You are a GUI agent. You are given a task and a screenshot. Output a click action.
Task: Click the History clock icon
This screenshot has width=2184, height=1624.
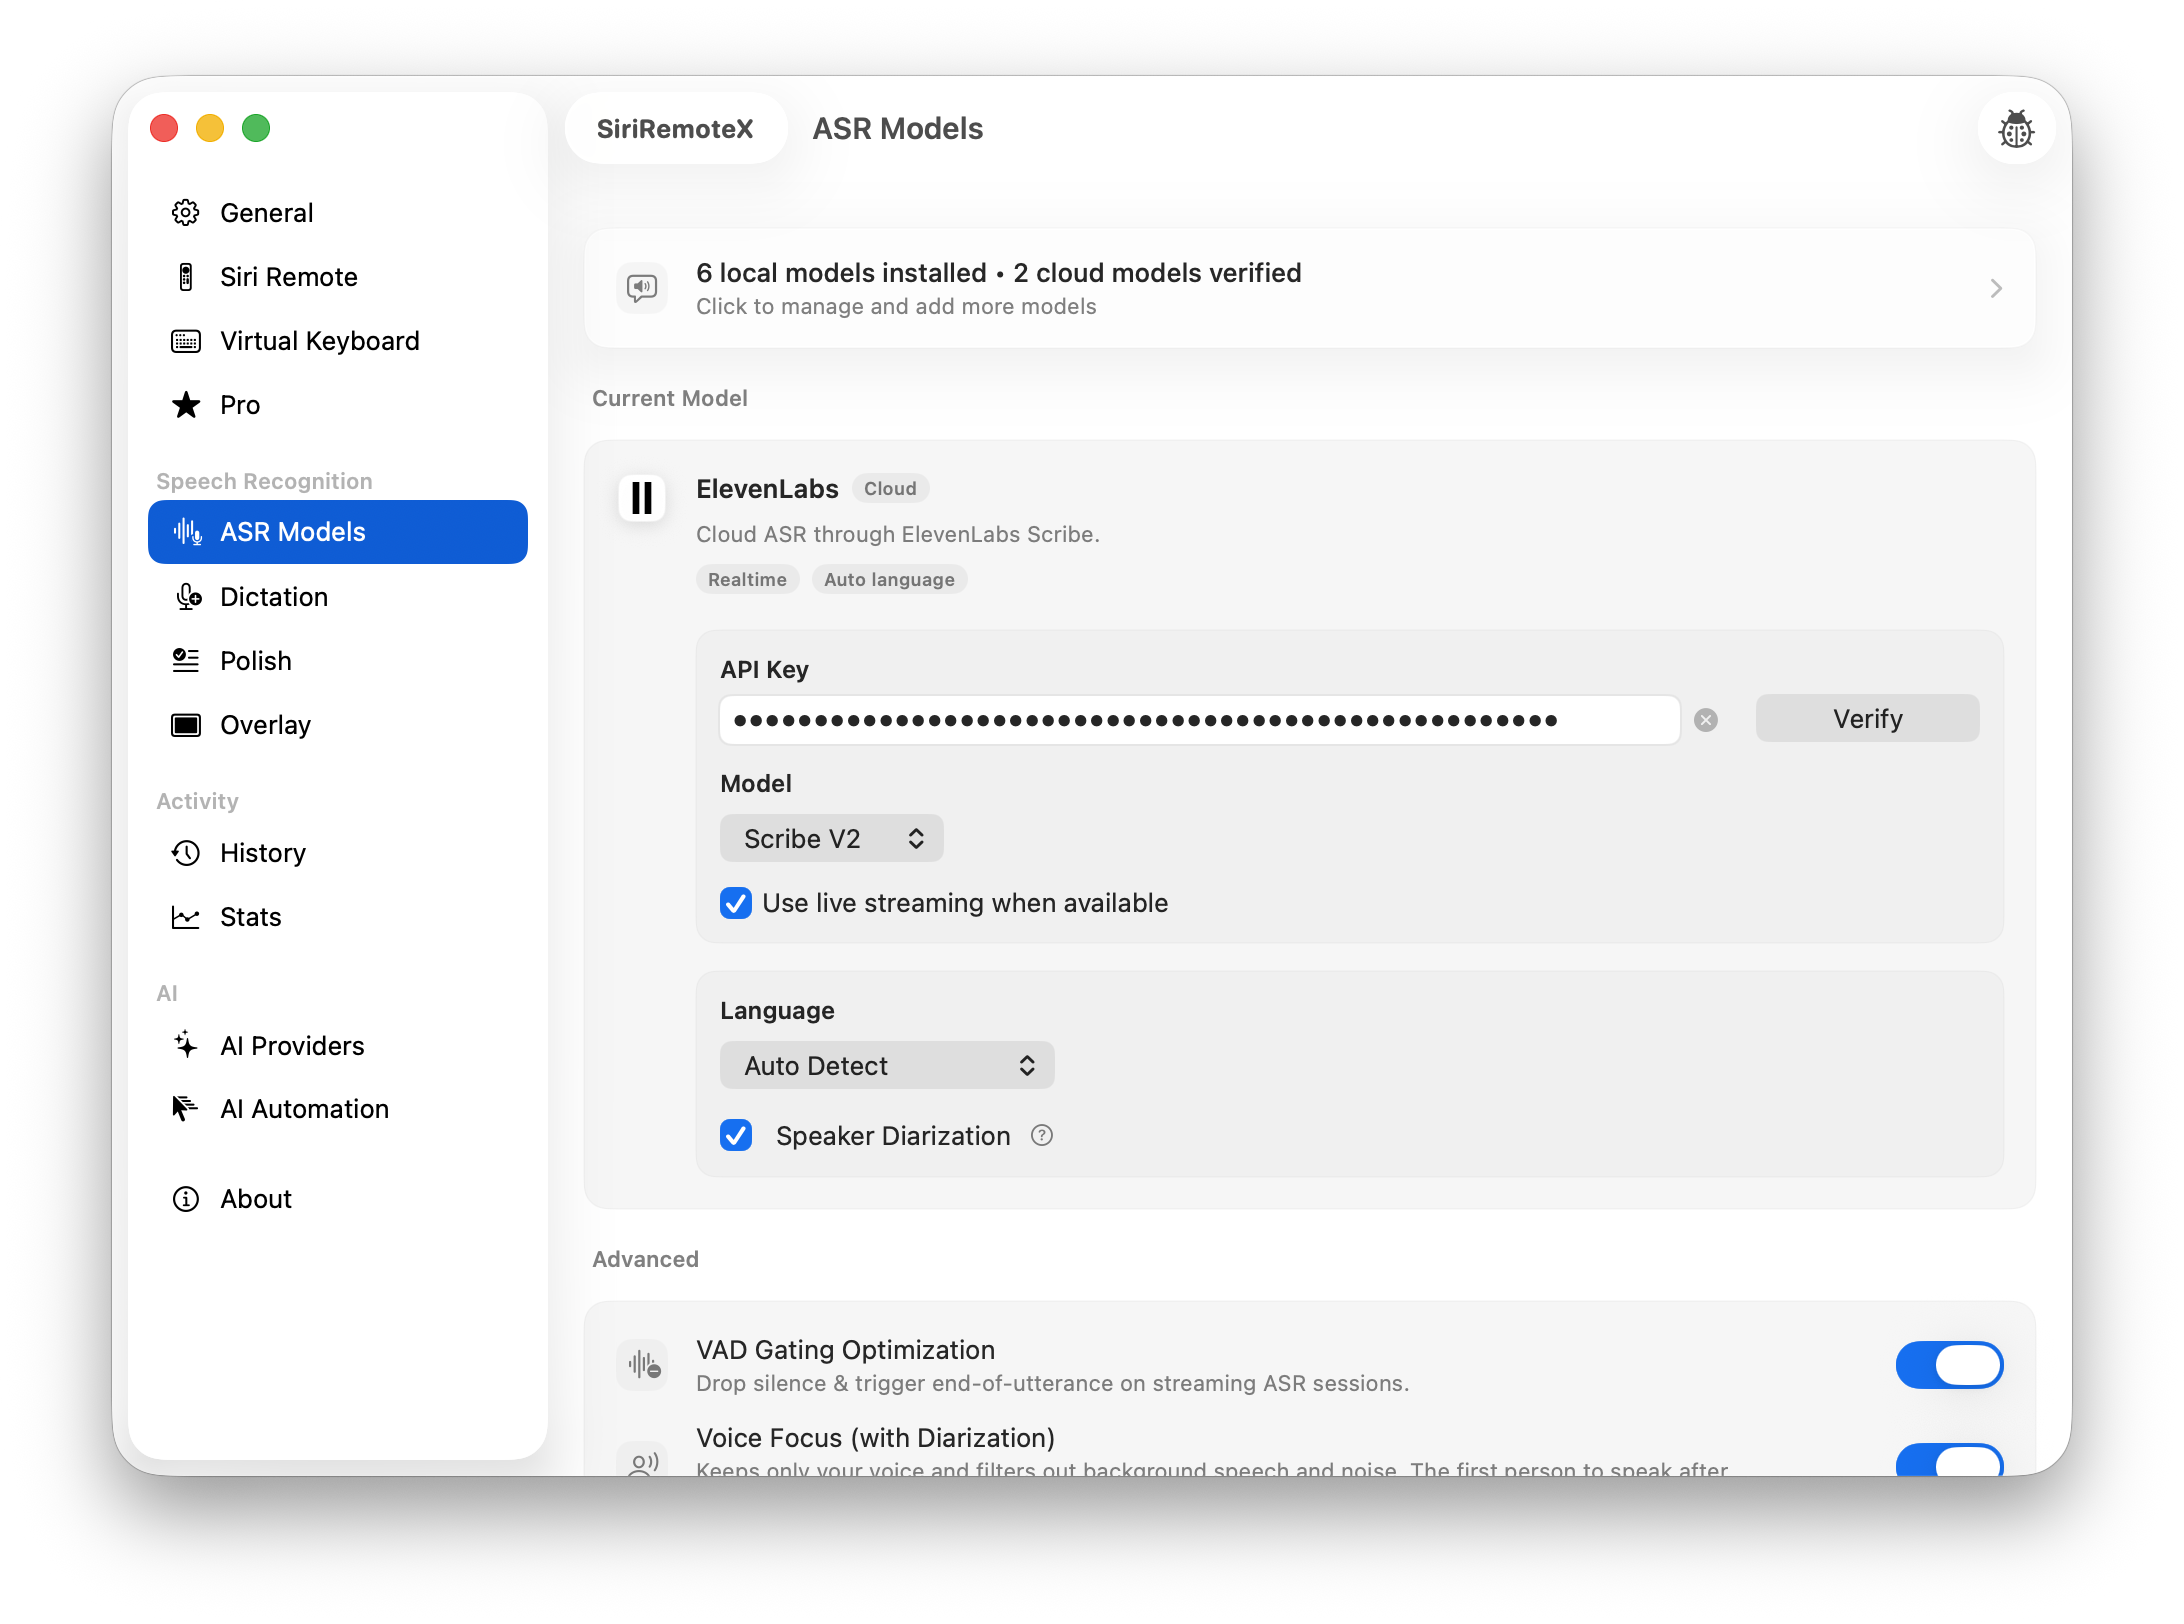pos(186,853)
